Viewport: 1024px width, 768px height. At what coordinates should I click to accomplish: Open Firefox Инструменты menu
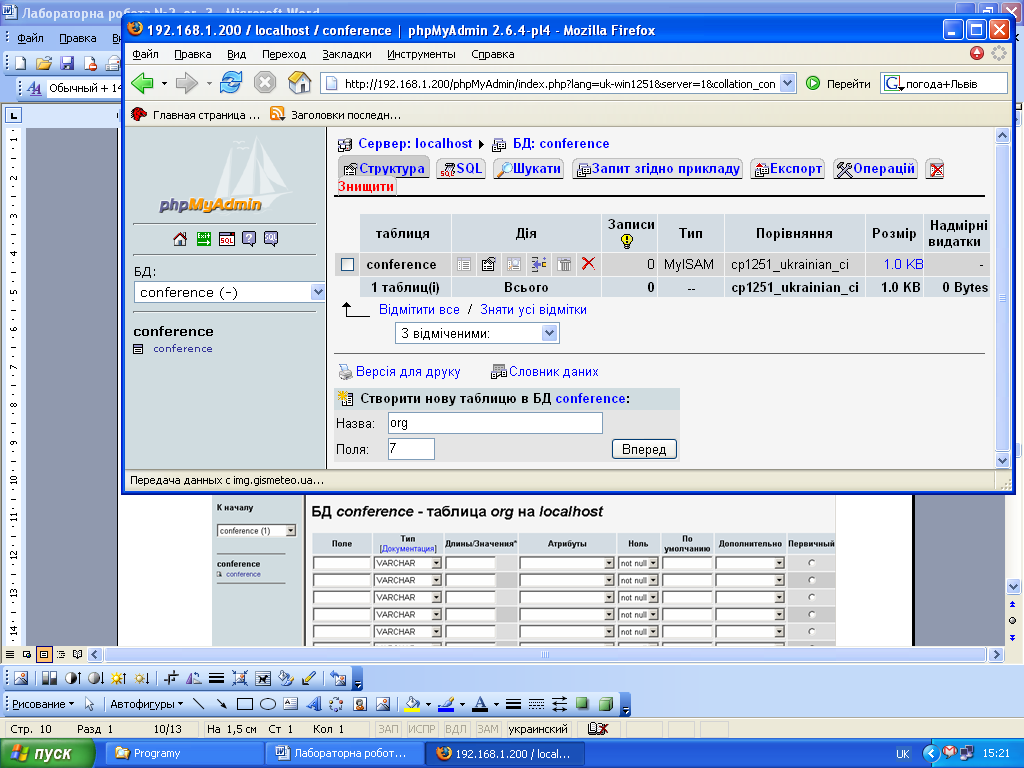pyautogui.click(x=421, y=54)
